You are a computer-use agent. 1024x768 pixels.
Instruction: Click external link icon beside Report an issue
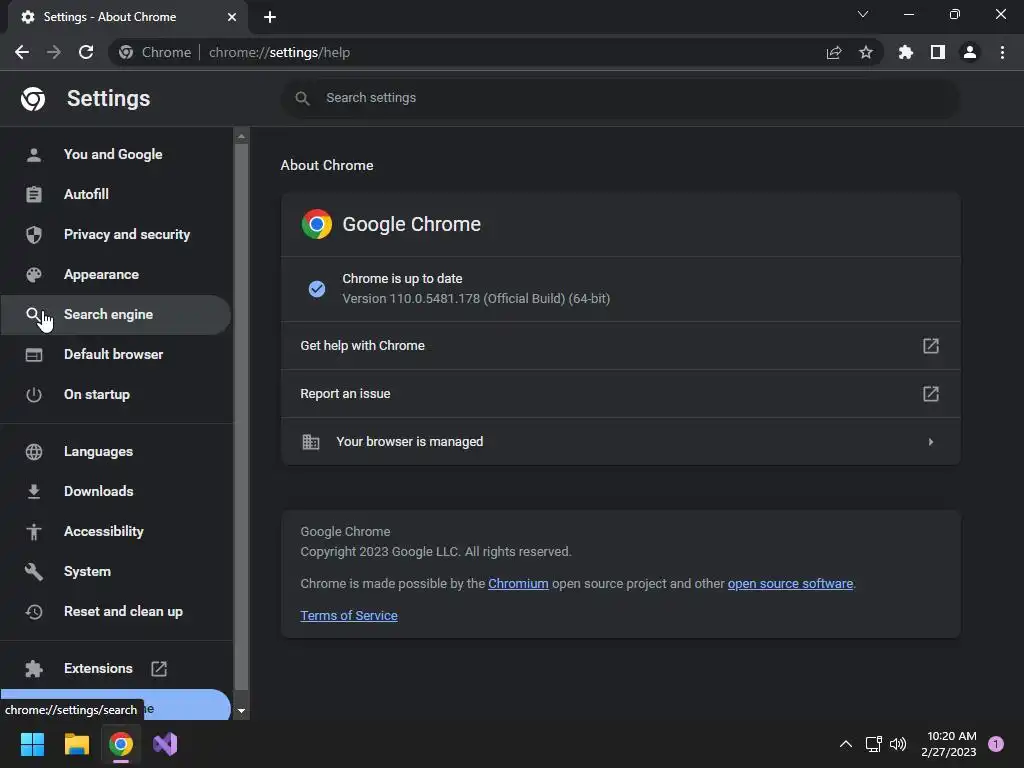[x=931, y=394]
